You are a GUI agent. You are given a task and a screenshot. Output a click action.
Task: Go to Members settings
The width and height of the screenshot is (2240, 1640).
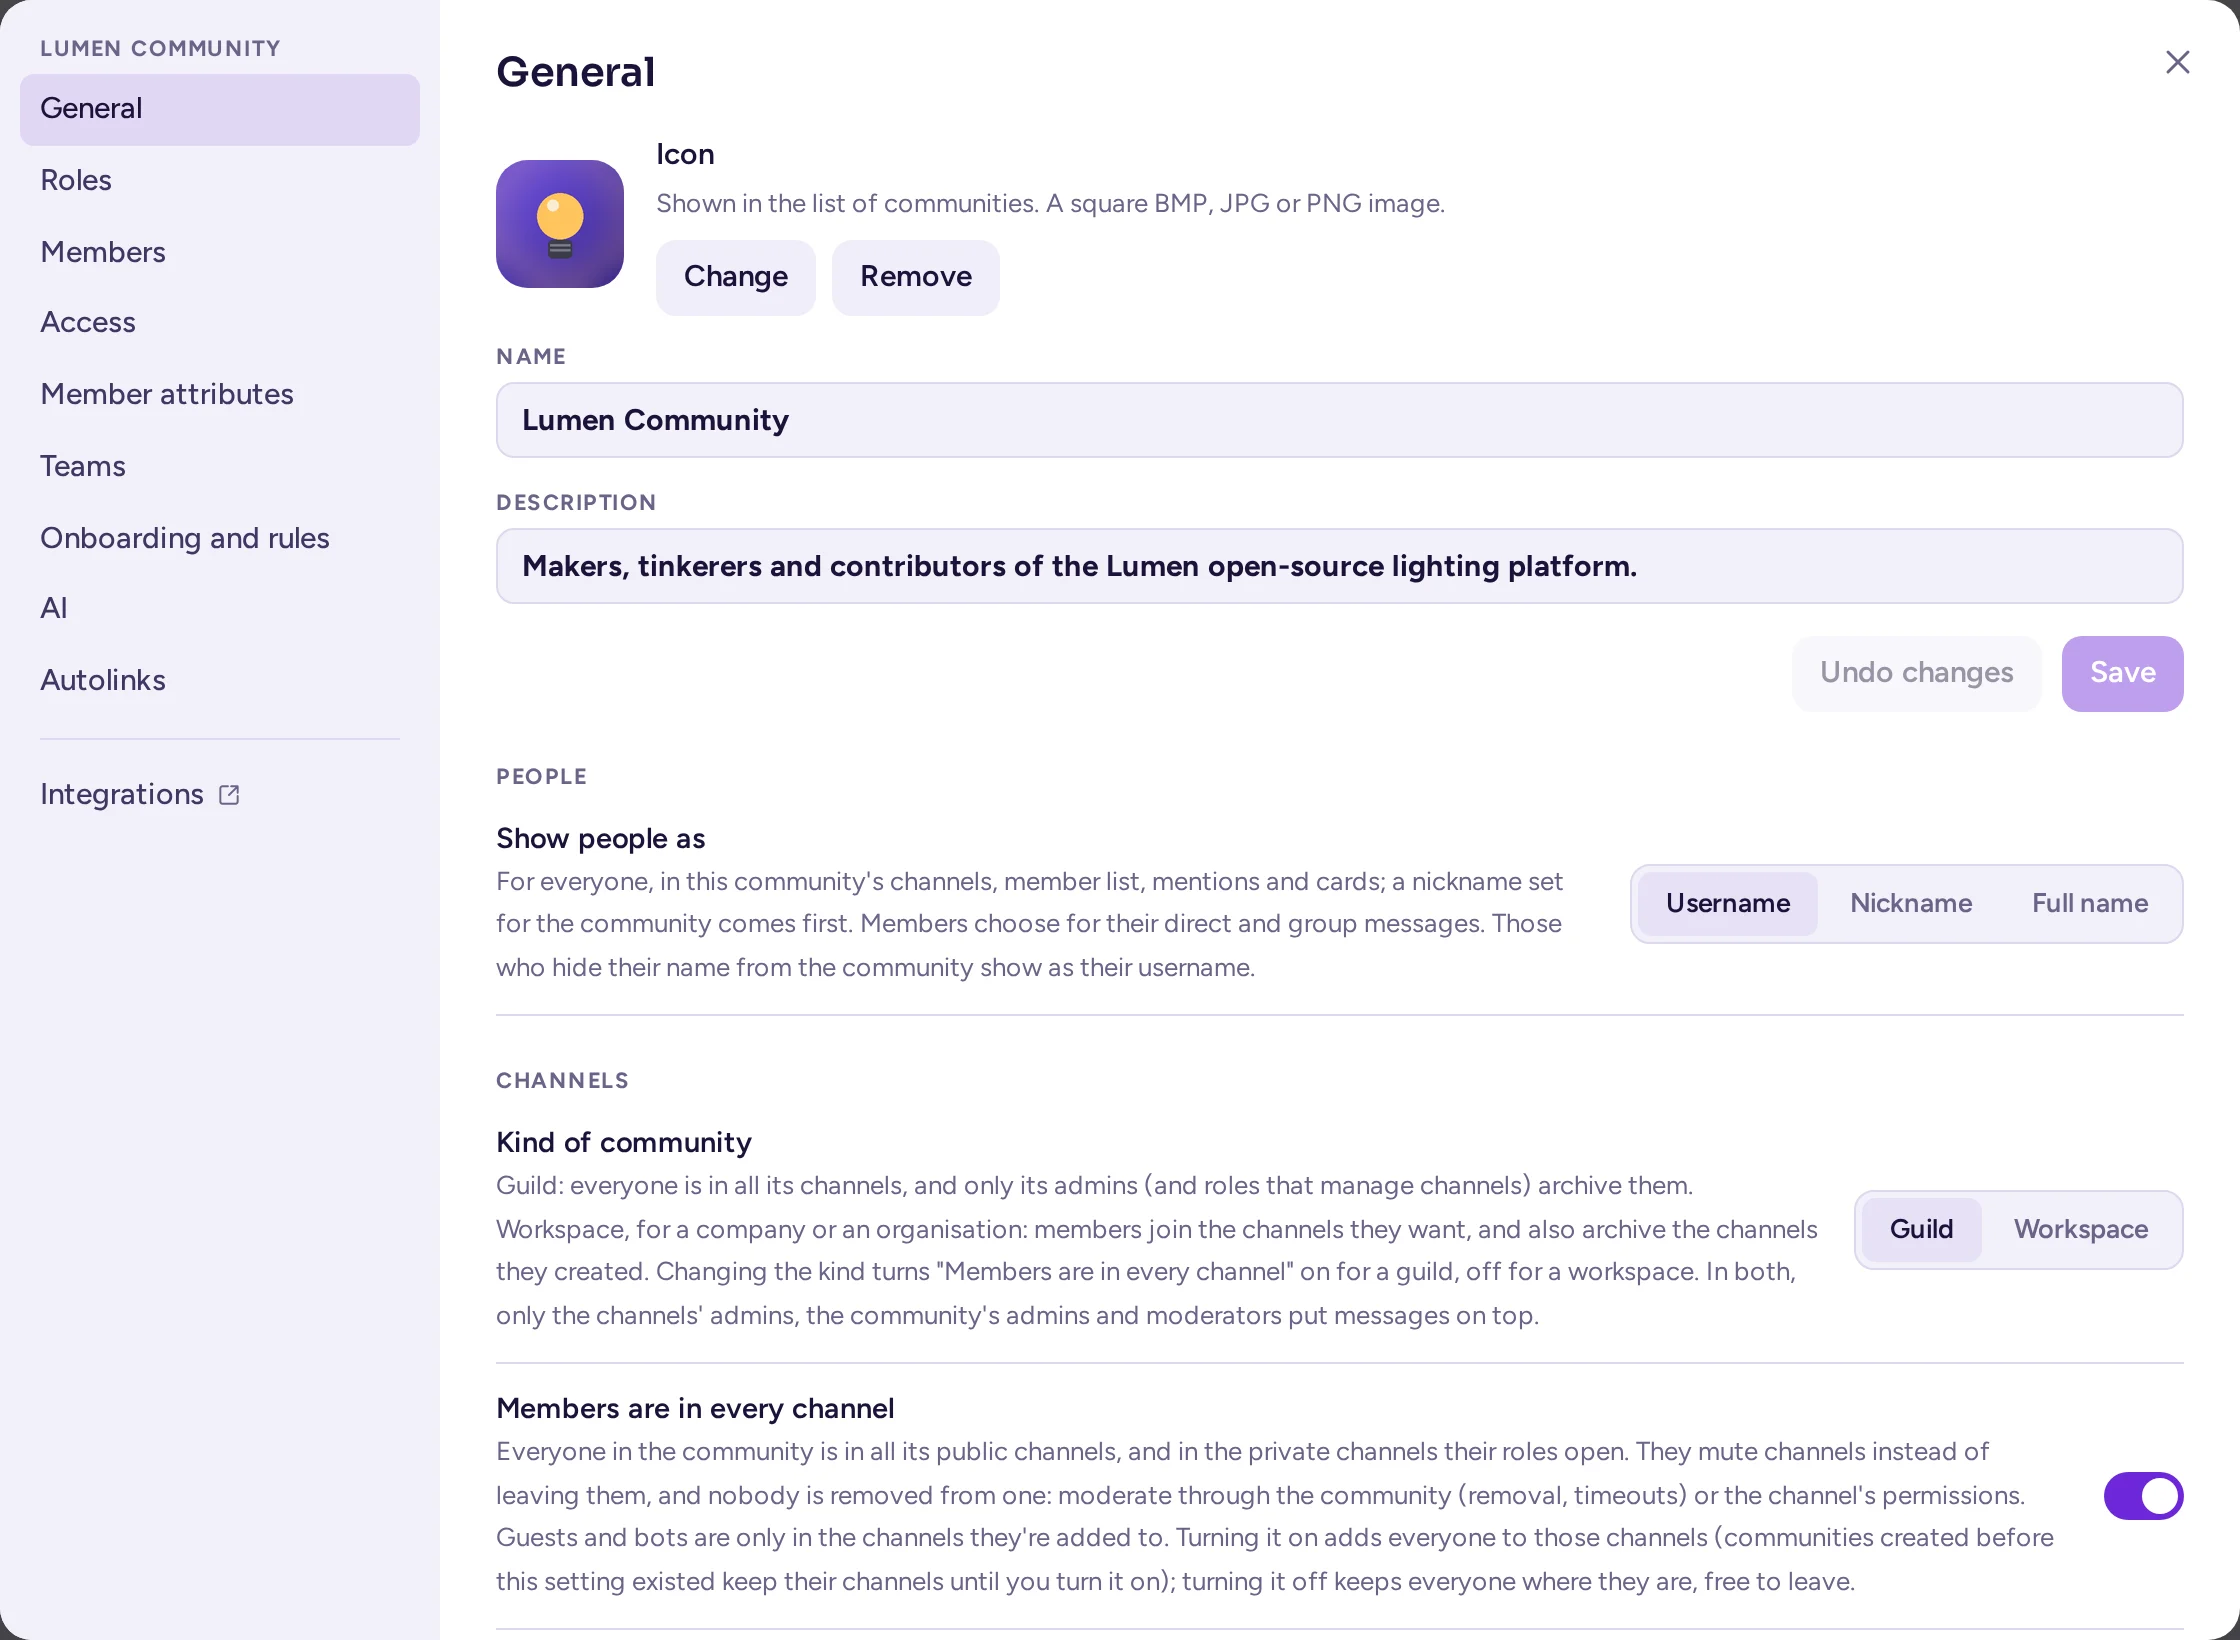pos(220,252)
